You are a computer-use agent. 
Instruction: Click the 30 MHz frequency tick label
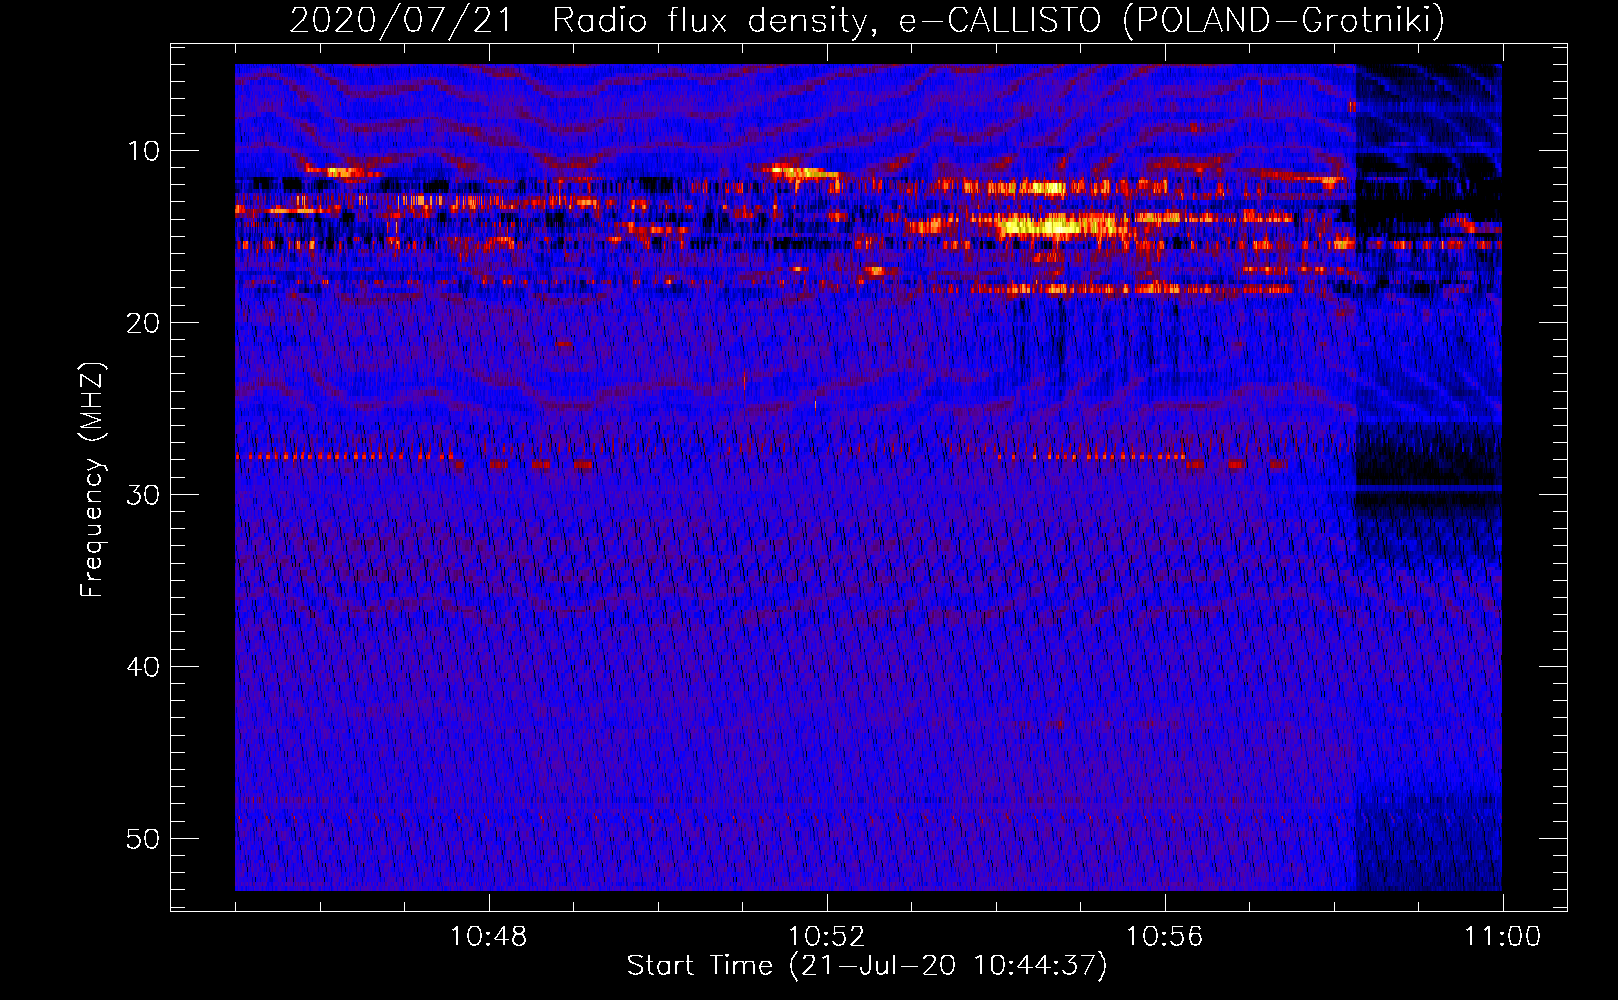coord(144,495)
